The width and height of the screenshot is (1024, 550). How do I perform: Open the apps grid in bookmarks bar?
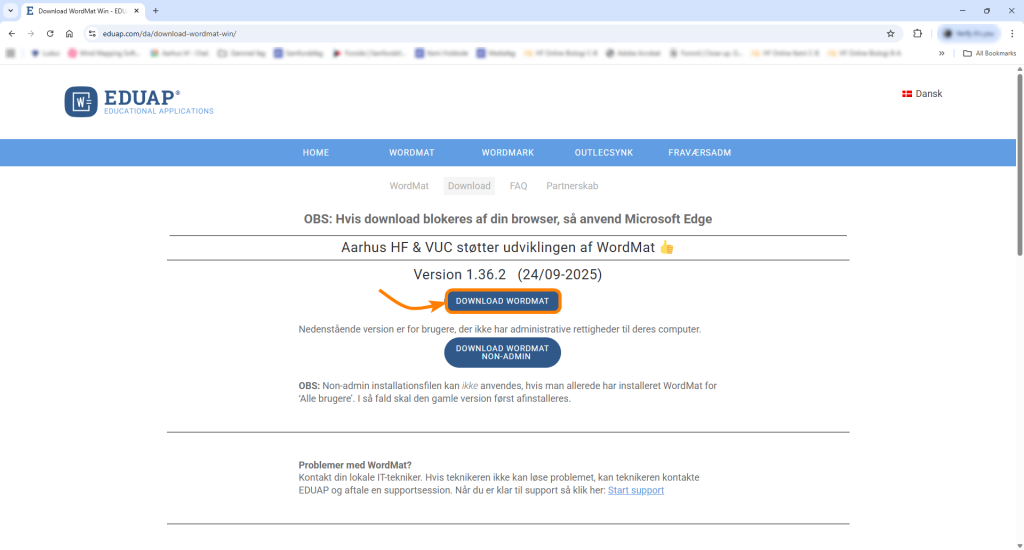pos(11,53)
